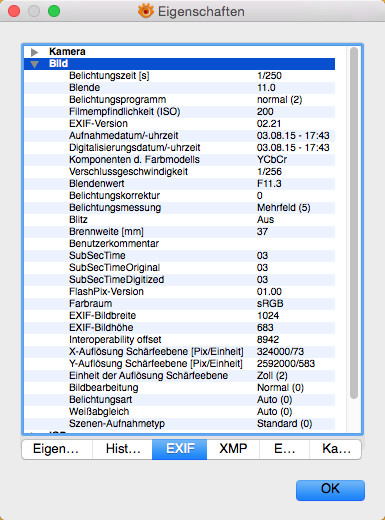This screenshot has height=520, width=385.
Task: Click the value 02.21
Action: coord(269,124)
